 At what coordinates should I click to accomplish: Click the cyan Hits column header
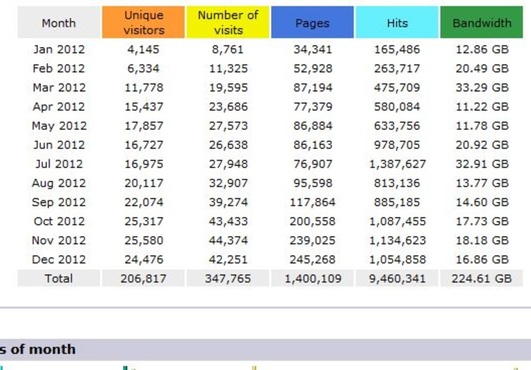pyautogui.click(x=397, y=22)
